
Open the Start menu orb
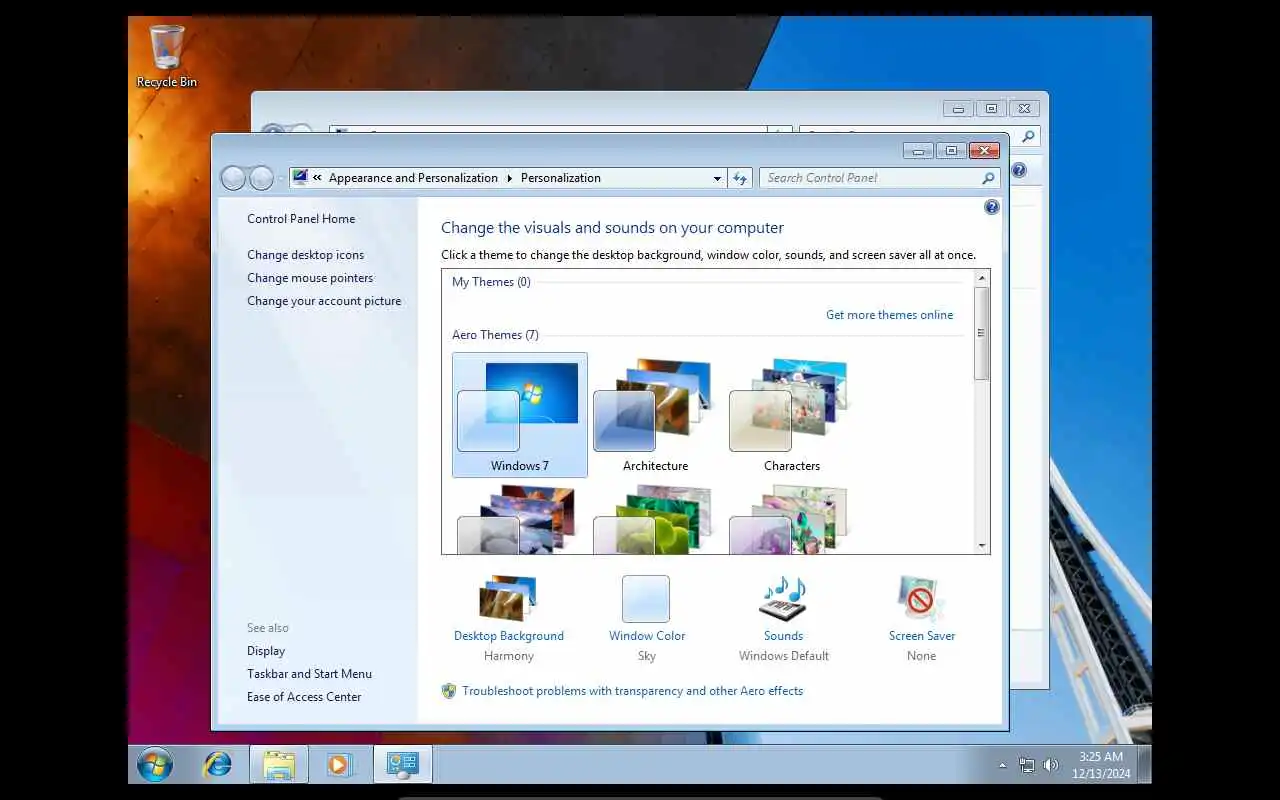(155, 765)
